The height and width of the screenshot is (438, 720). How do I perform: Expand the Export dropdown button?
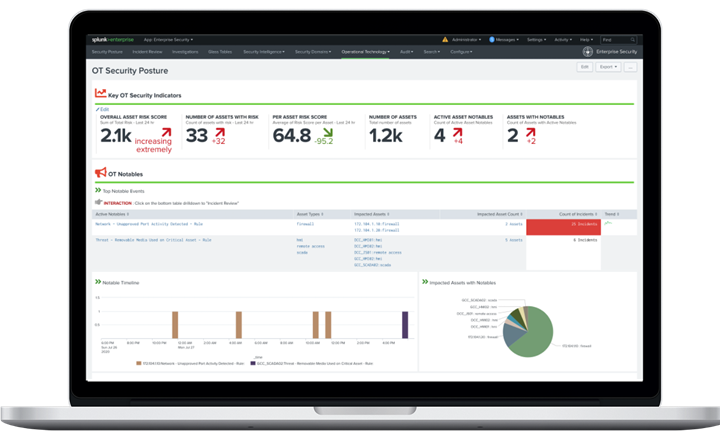608,67
